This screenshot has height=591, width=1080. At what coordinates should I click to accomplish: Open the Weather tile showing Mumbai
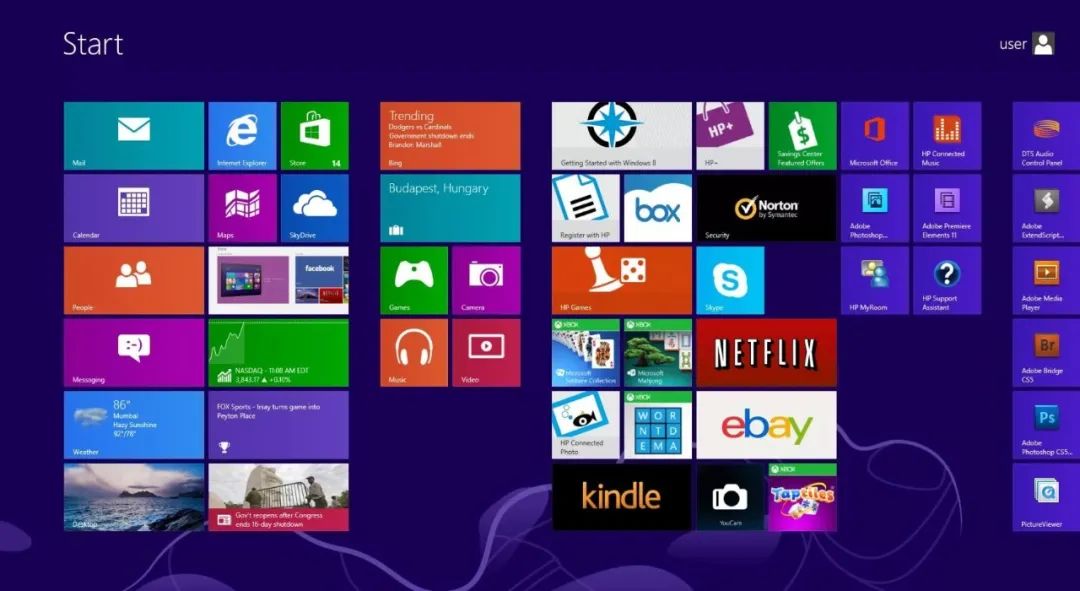134,425
